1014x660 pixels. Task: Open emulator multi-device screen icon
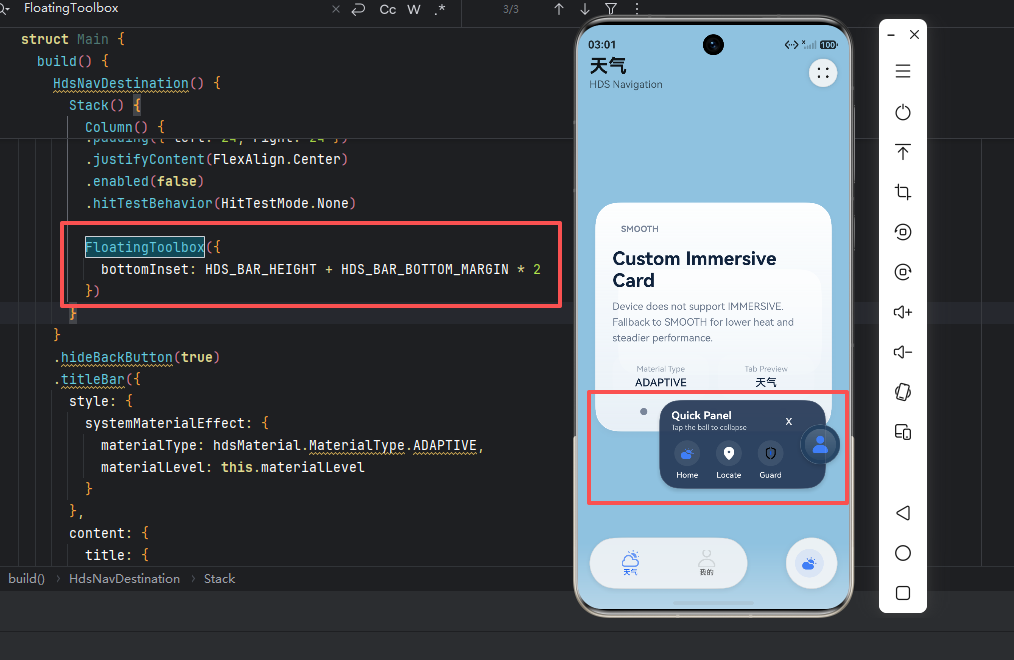[x=903, y=432]
